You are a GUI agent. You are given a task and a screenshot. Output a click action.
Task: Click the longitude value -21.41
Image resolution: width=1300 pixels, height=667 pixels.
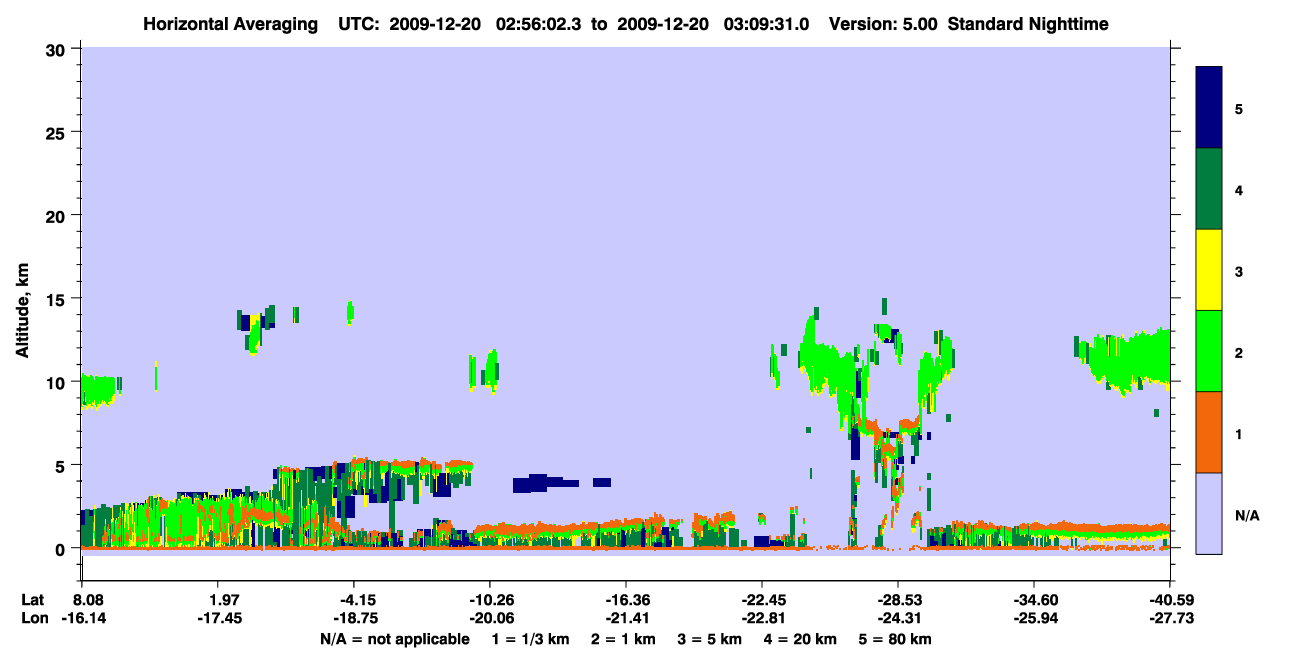point(625,619)
